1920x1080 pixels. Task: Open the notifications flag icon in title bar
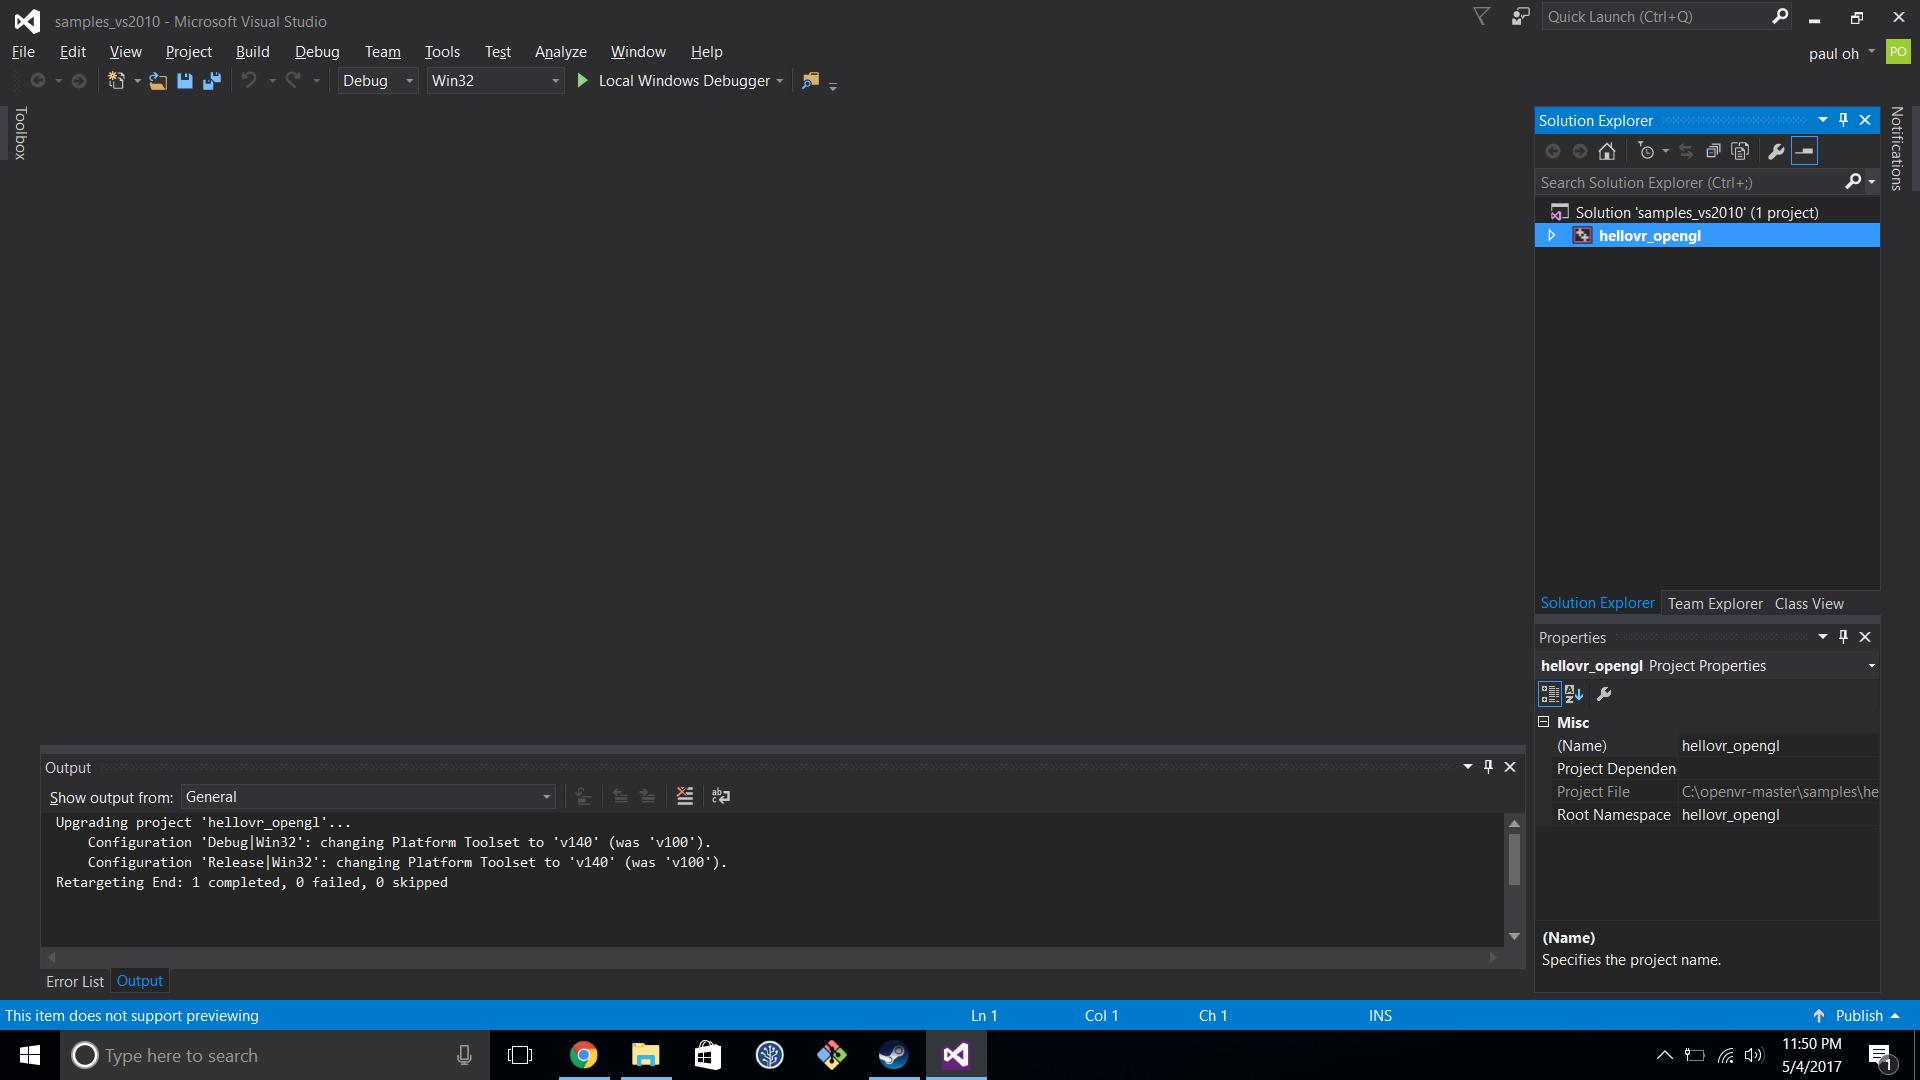pyautogui.click(x=1482, y=16)
